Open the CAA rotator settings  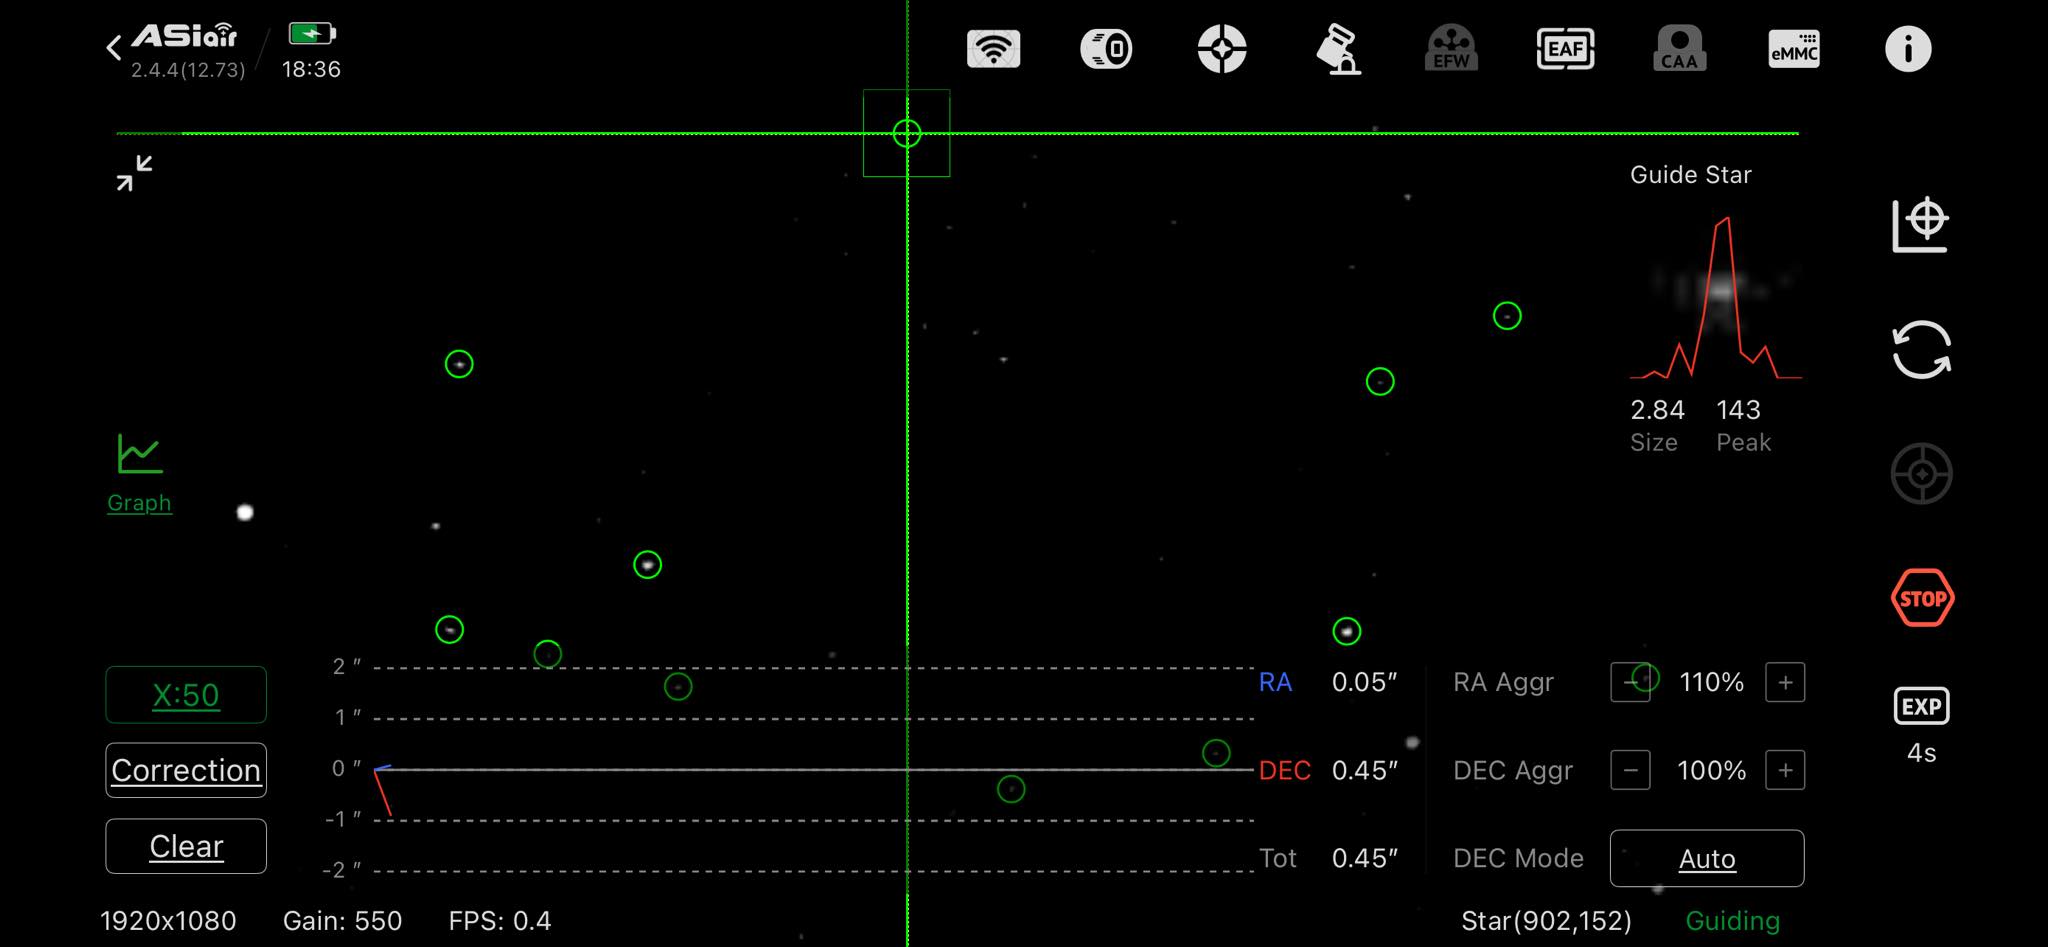pyautogui.click(x=1679, y=49)
